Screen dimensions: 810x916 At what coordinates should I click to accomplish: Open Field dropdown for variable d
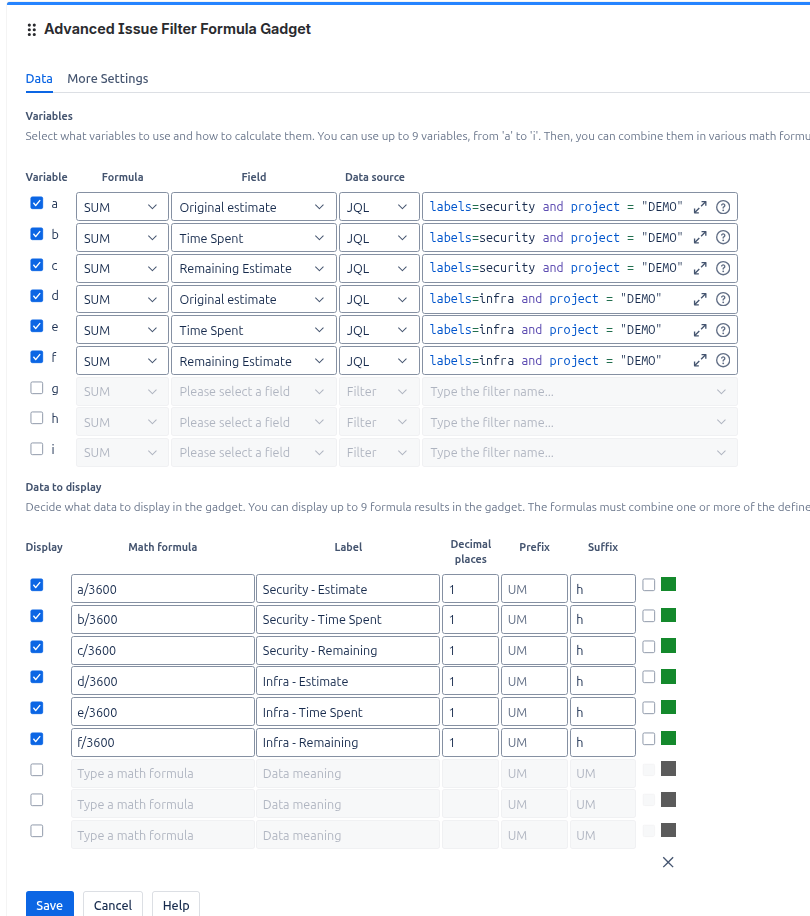tap(253, 300)
